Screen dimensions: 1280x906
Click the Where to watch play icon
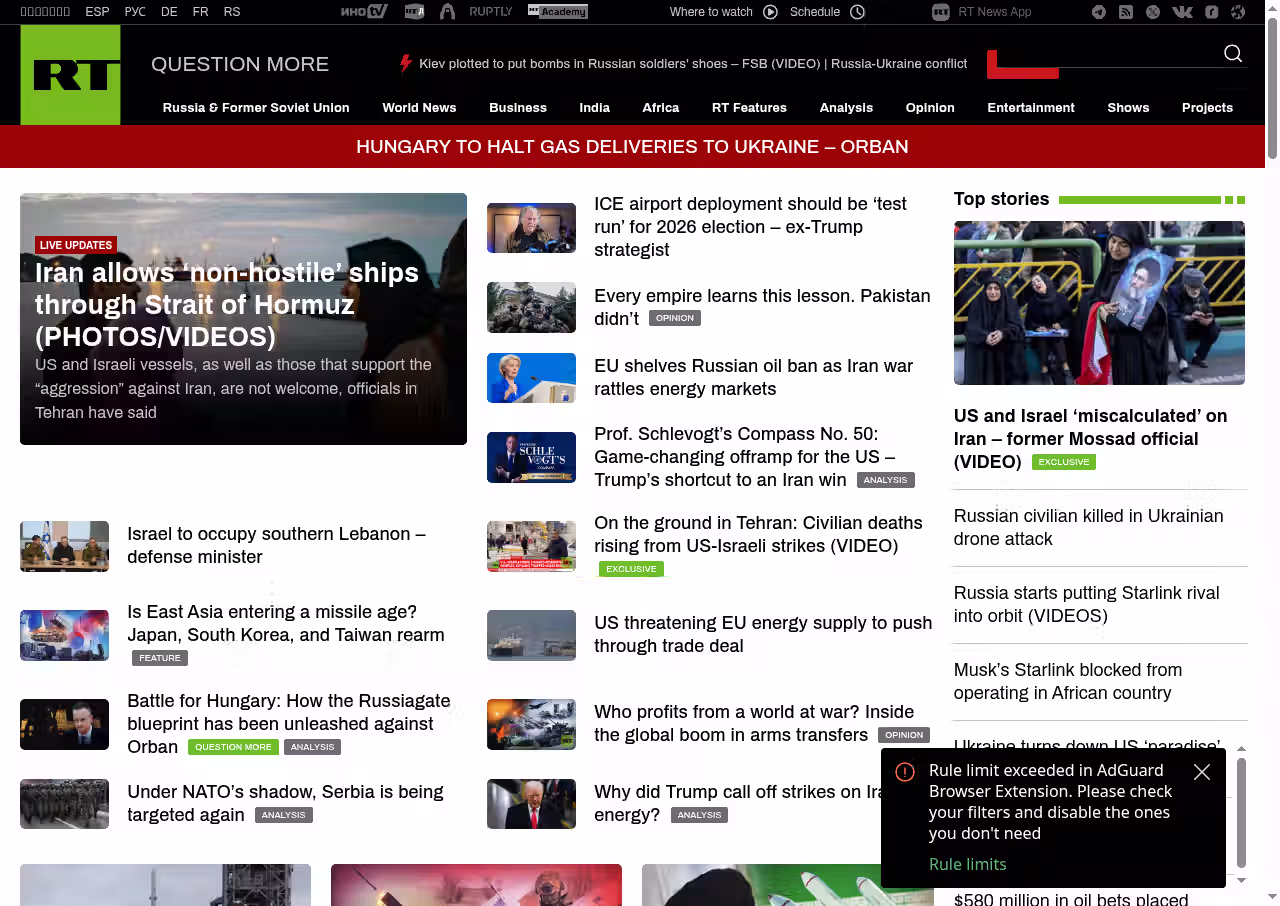[770, 12]
